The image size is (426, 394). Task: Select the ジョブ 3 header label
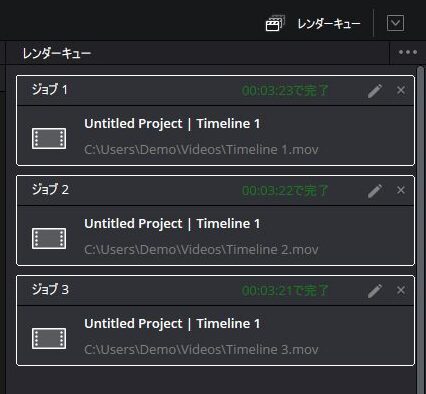[x=50, y=289]
